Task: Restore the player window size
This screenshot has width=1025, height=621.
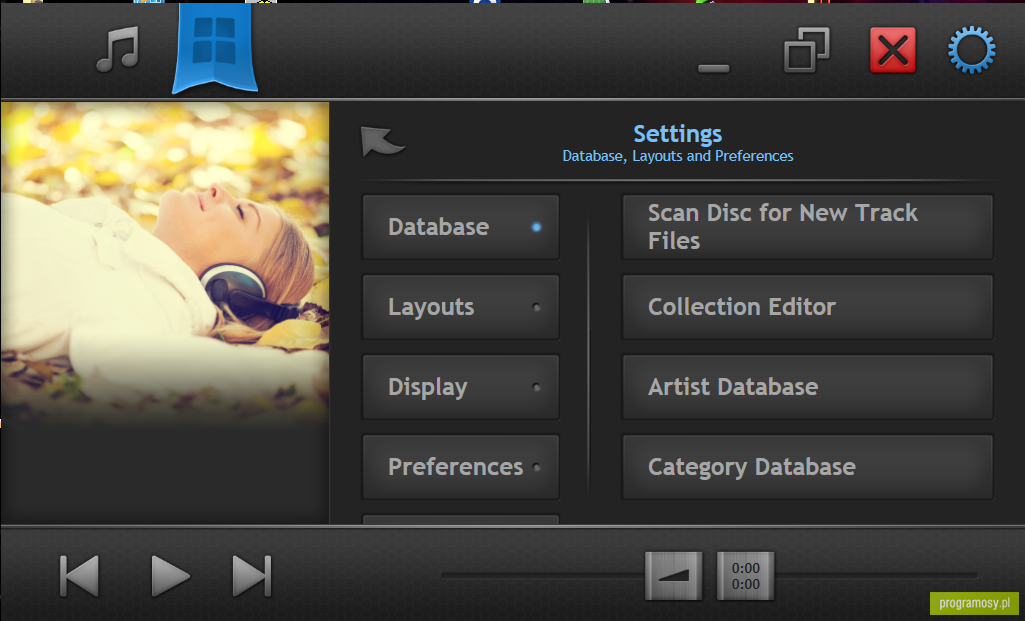Action: pos(807,50)
